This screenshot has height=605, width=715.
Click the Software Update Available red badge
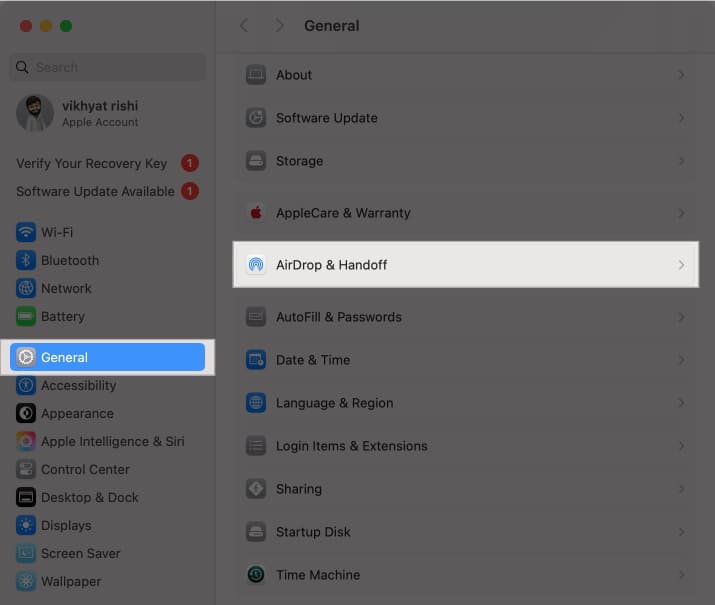[x=190, y=191]
